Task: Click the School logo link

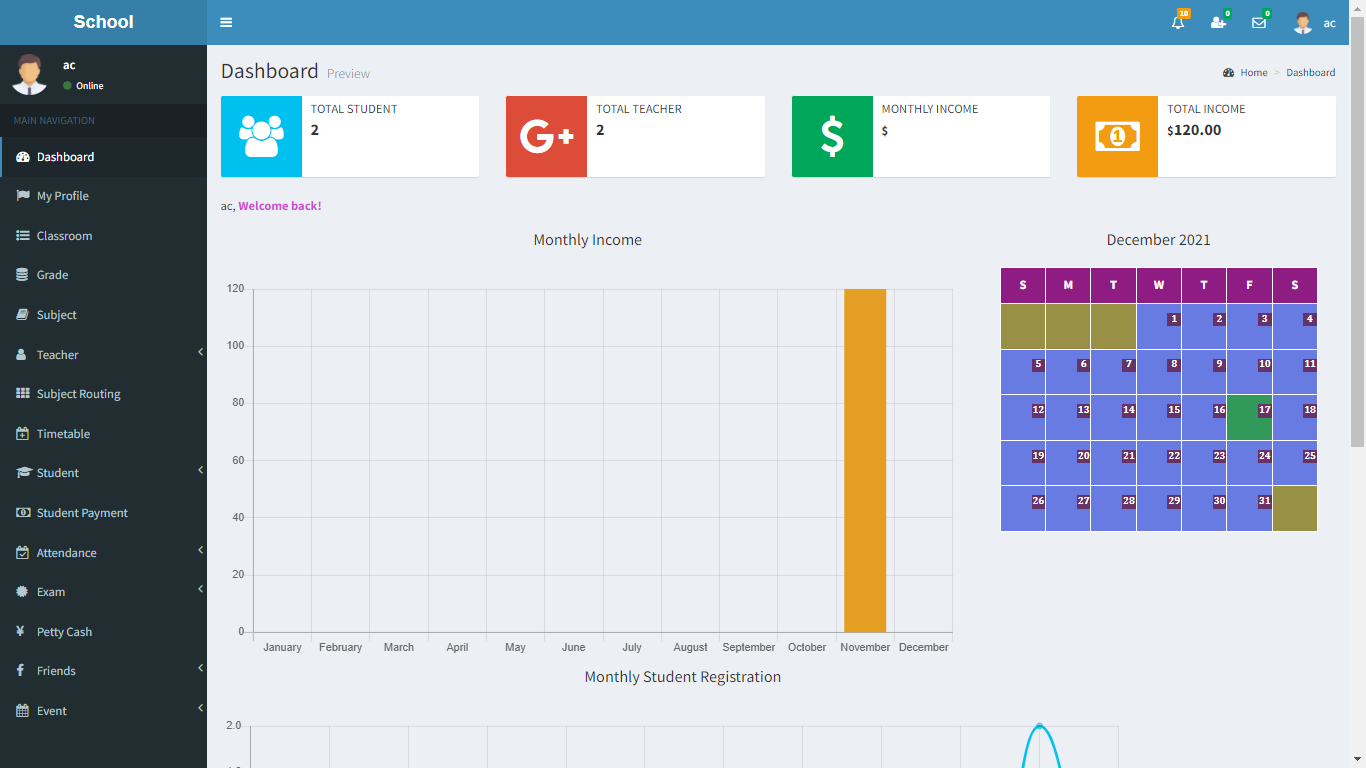Action: pyautogui.click(x=103, y=22)
